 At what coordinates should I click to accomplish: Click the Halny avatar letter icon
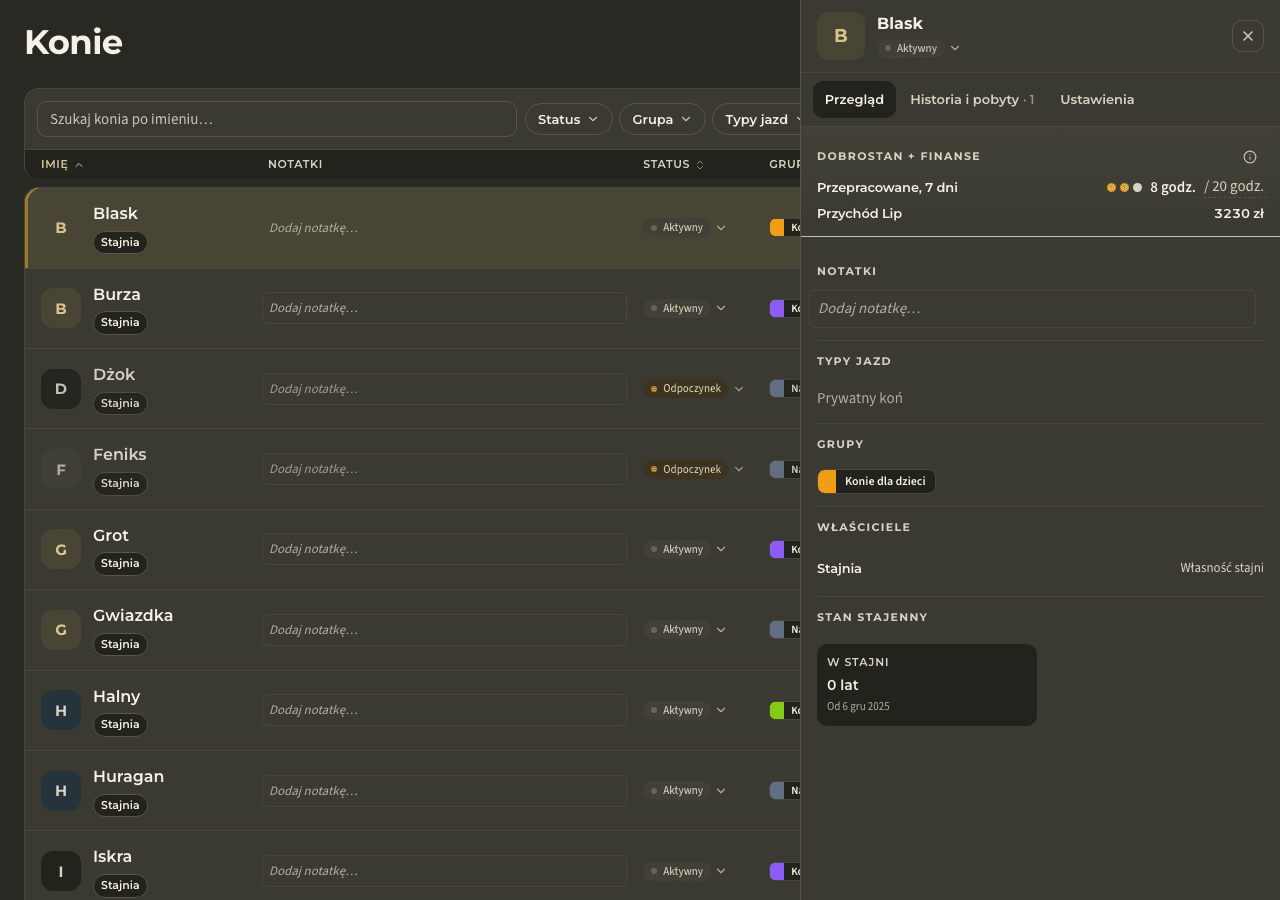[61, 710]
